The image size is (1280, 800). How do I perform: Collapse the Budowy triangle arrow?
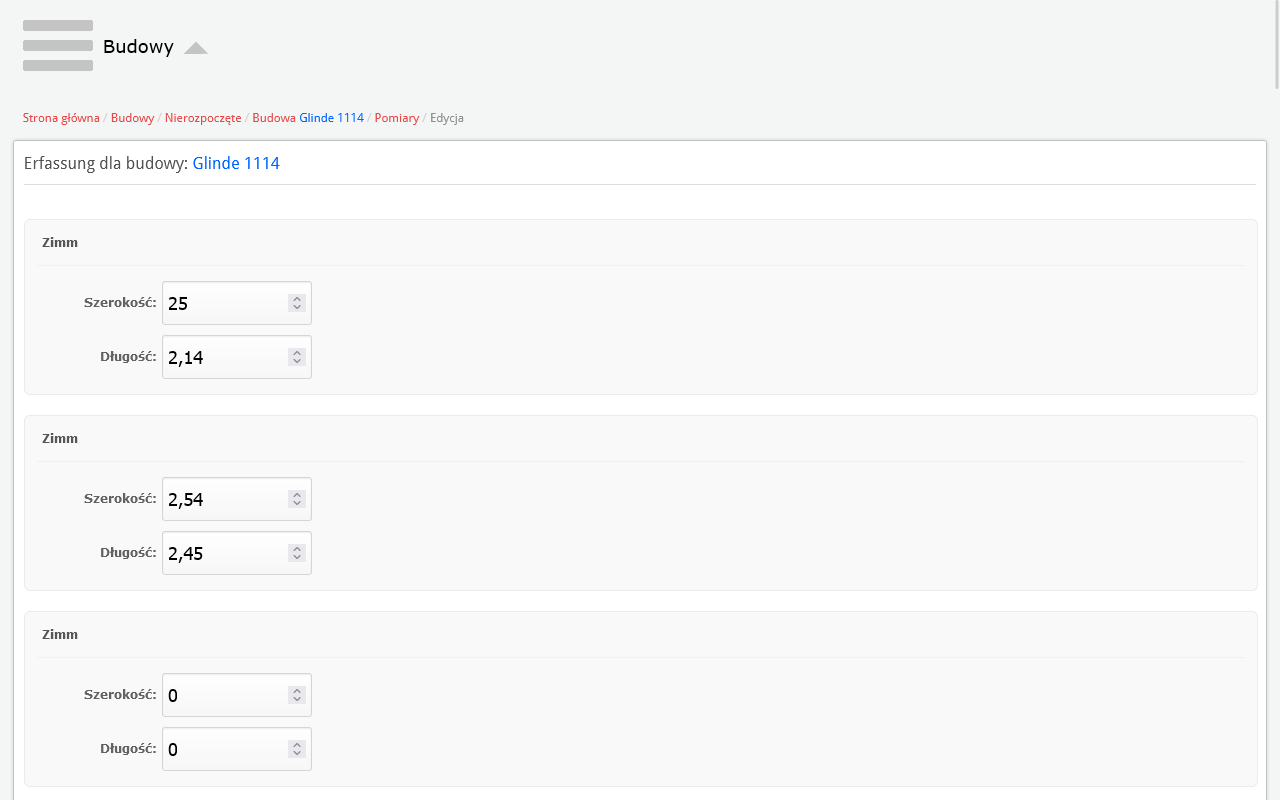pyautogui.click(x=196, y=48)
